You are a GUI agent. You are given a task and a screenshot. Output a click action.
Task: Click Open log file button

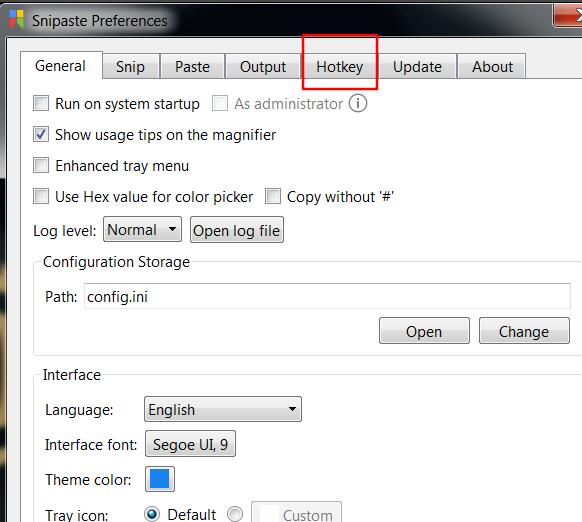click(237, 230)
